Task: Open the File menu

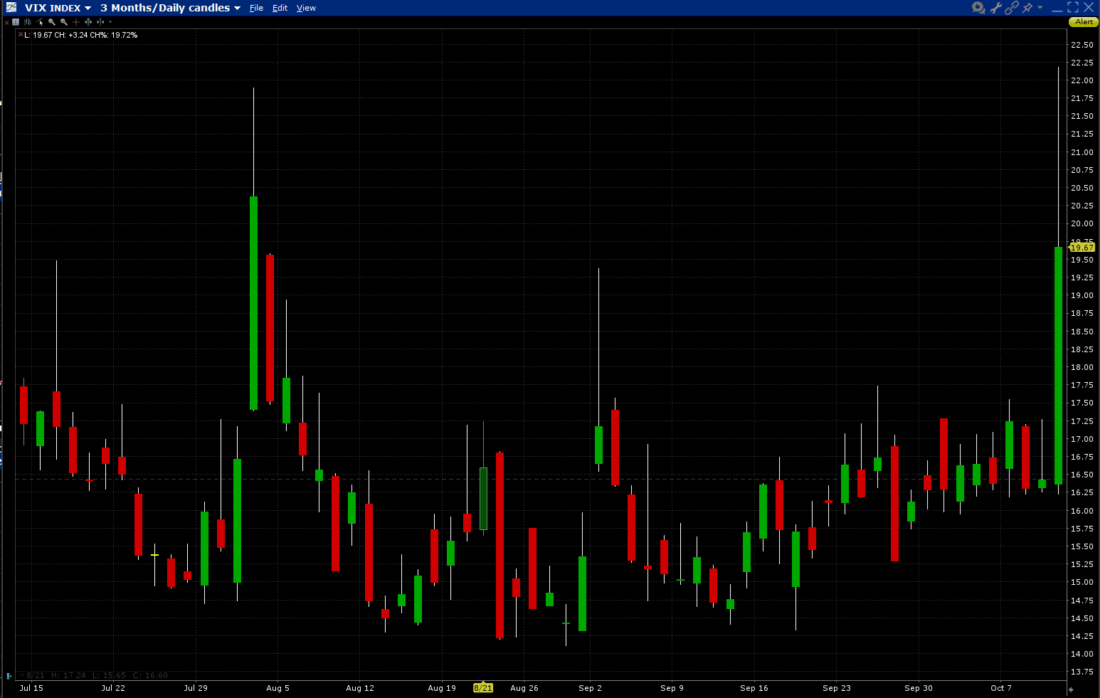Action: pyautogui.click(x=256, y=8)
